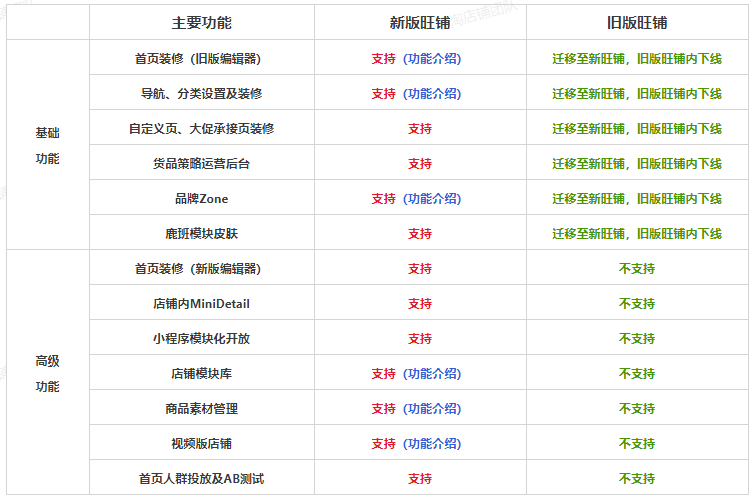Select the 品牌Zone cell
The image size is (756, 503).
tap(202, 197)
